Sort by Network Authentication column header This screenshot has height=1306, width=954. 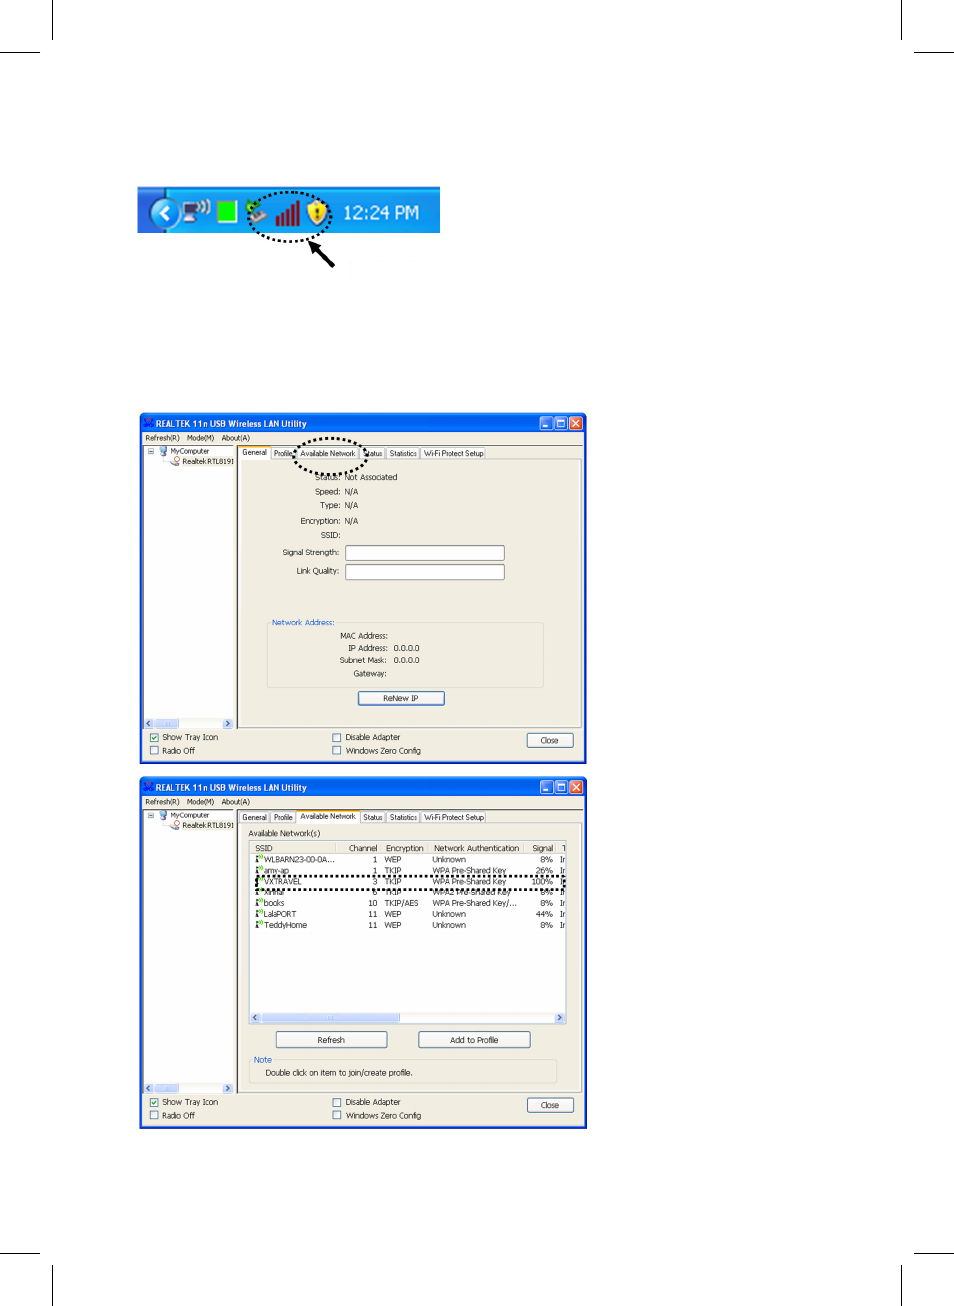(x=477, y=848)
